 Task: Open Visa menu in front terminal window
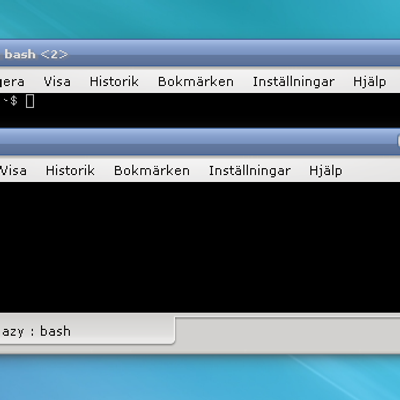pyautogui.click(x=13, y=171)
